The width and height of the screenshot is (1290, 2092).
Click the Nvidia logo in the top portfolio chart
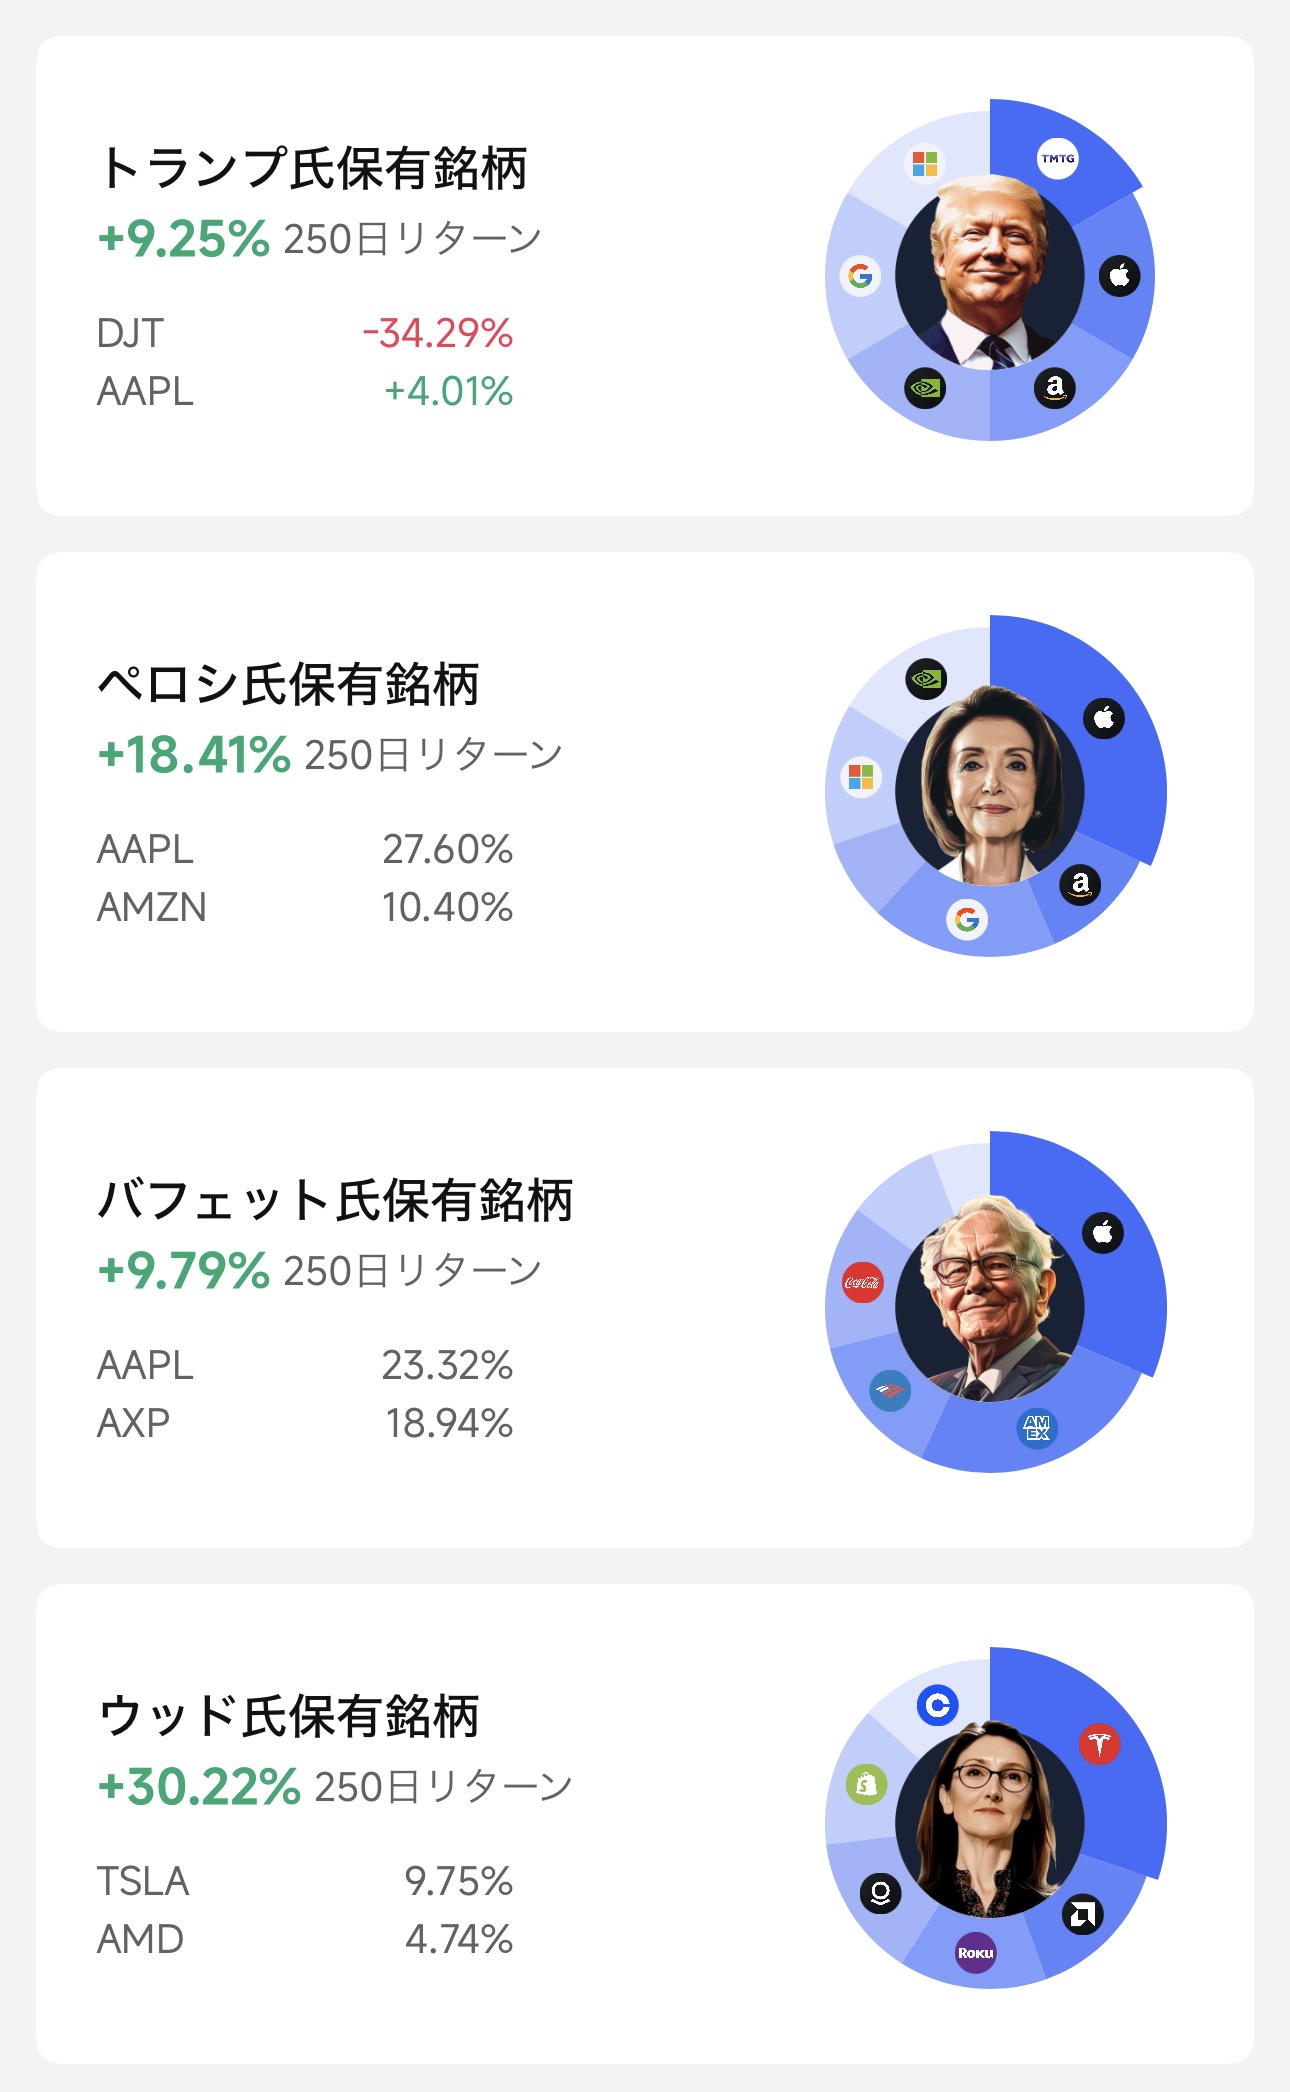(925, 388)
